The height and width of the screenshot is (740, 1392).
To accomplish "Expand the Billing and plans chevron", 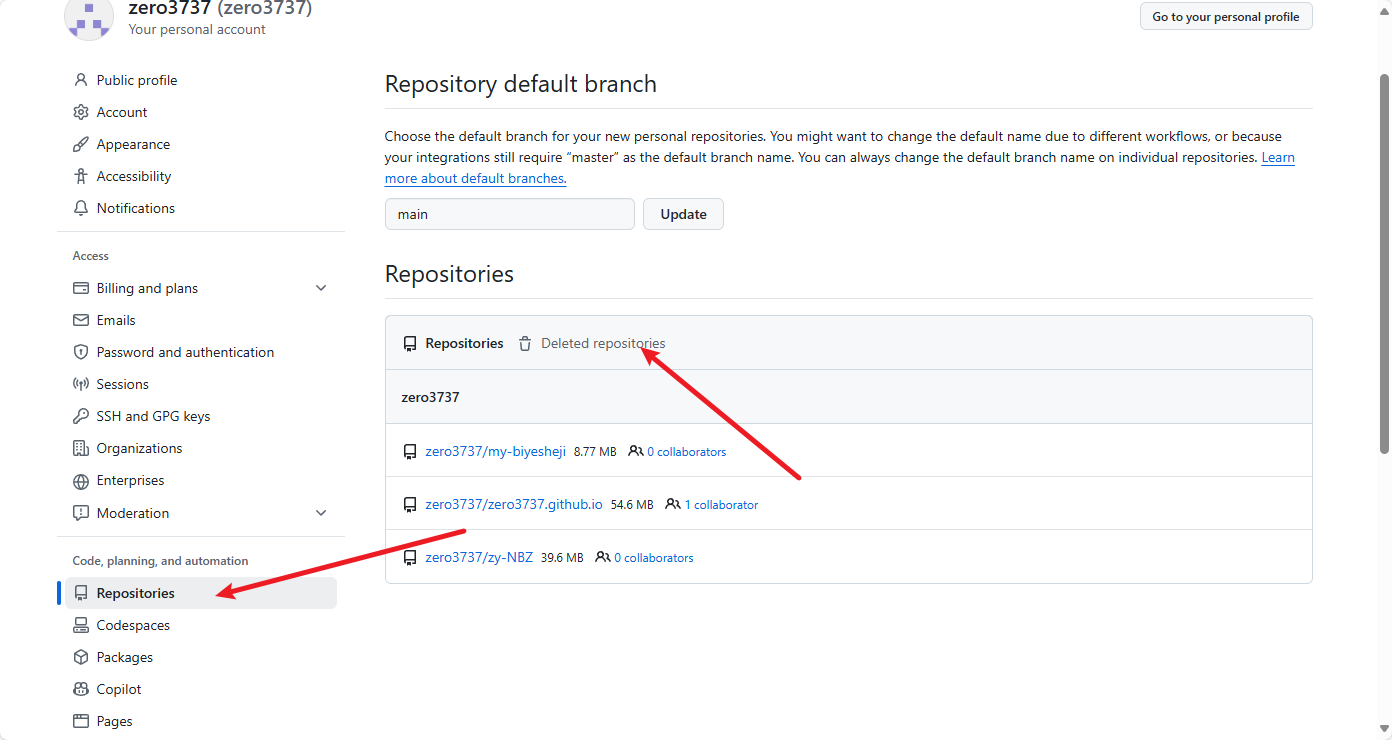I will (x=321, y=288).
